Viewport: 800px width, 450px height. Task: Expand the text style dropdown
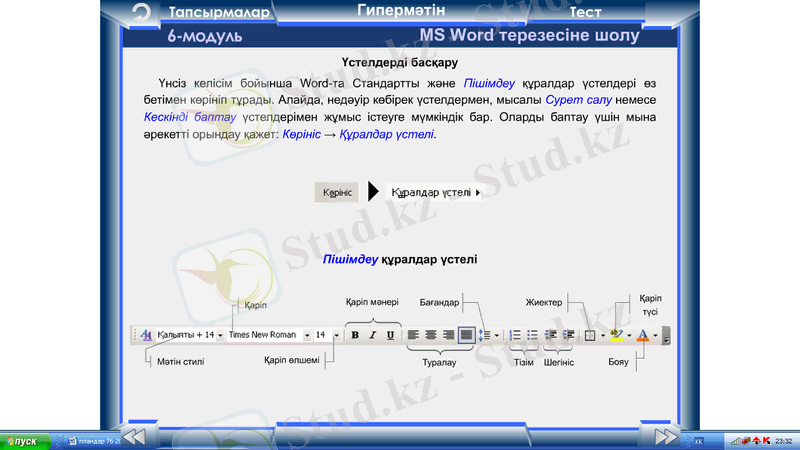220,335
